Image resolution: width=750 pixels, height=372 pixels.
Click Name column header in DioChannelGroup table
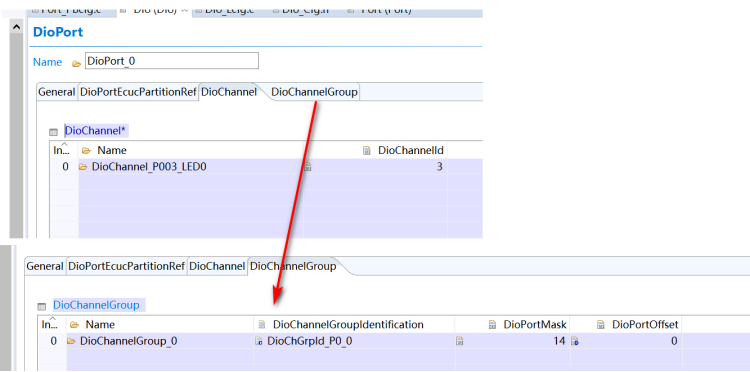point(100,325)
